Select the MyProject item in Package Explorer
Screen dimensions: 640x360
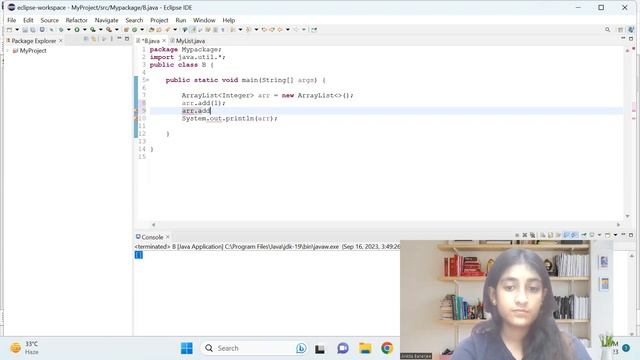click(x=33, y=51)
